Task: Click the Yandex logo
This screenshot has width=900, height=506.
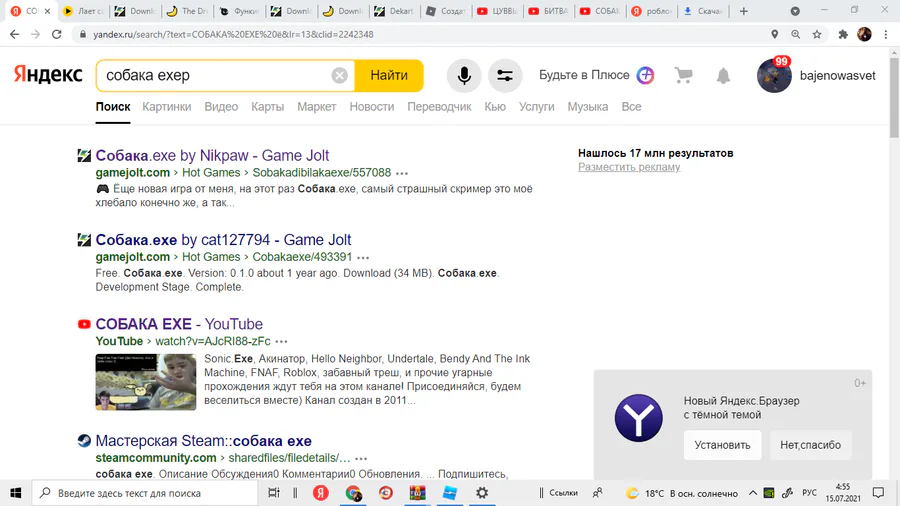Action: tap(48, 75)
